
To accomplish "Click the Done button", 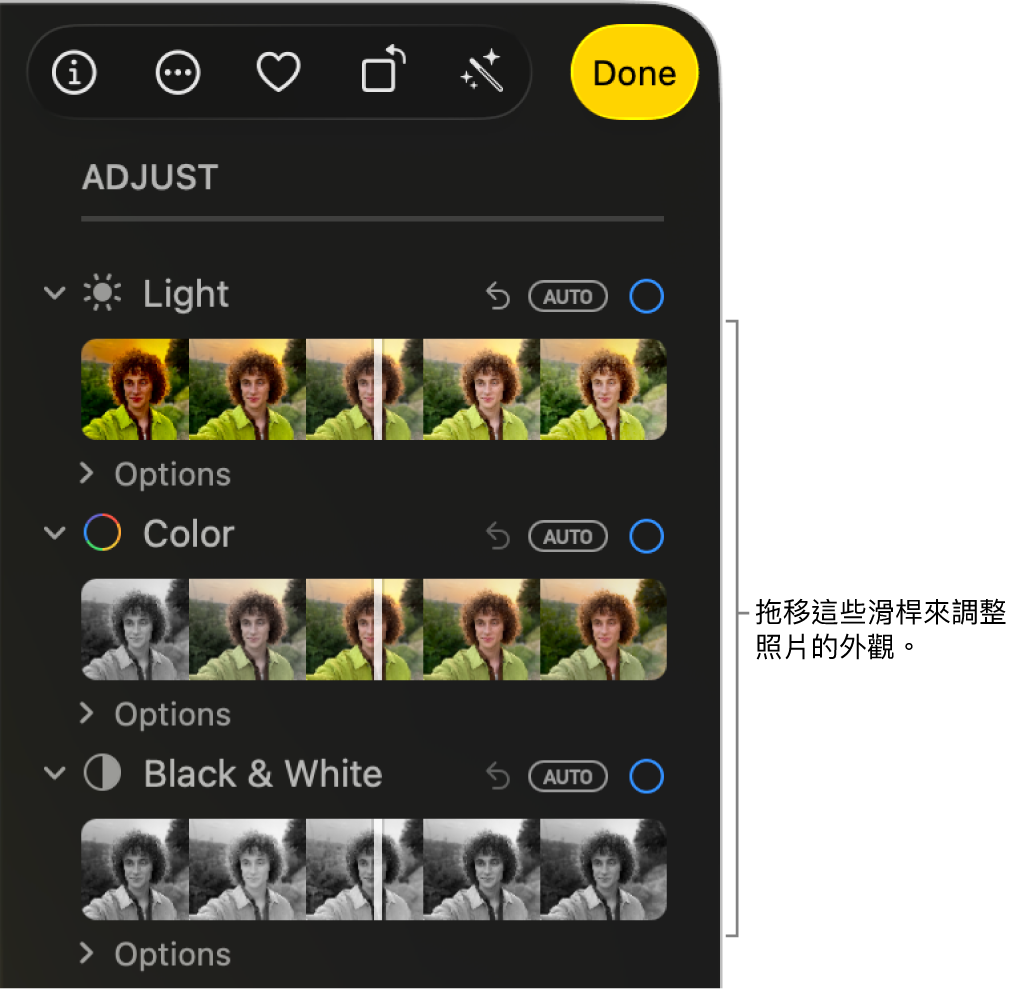I will 634,72.
